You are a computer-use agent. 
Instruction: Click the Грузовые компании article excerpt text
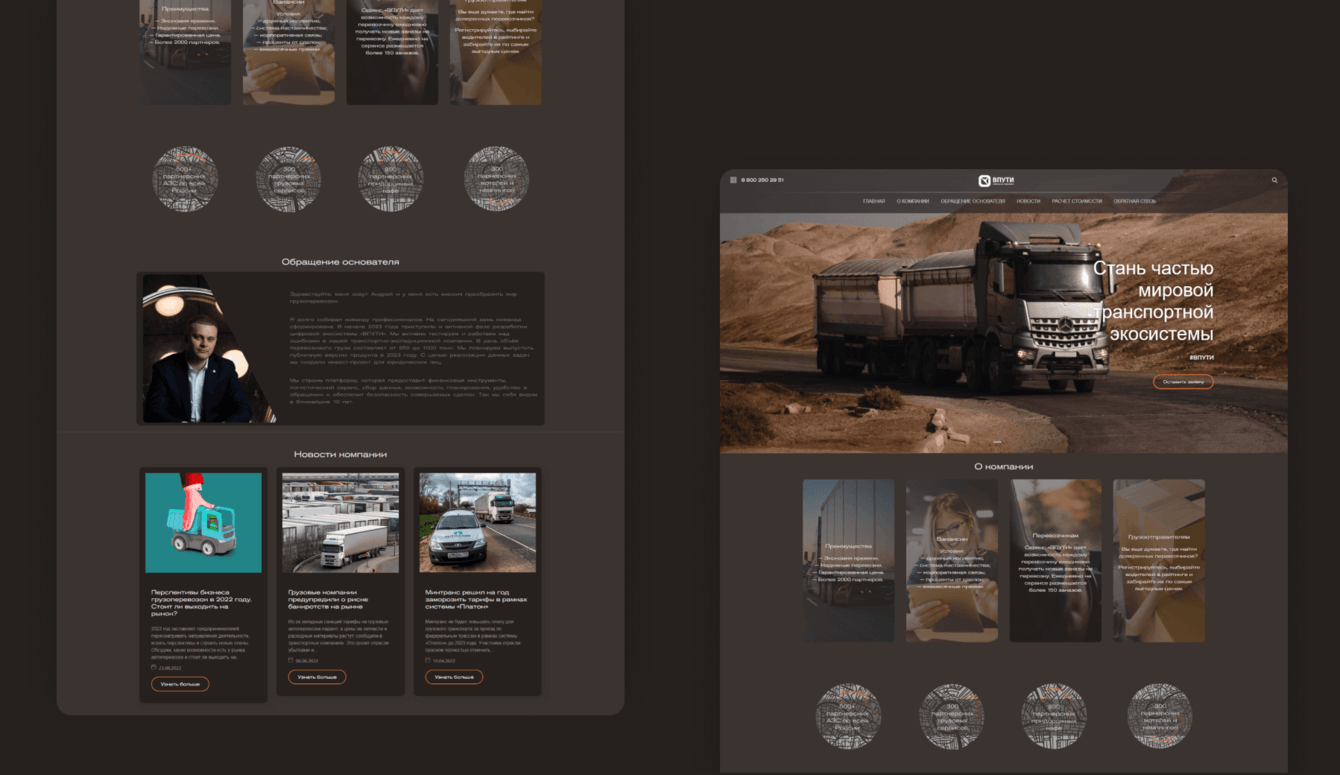tap(339, 636)
